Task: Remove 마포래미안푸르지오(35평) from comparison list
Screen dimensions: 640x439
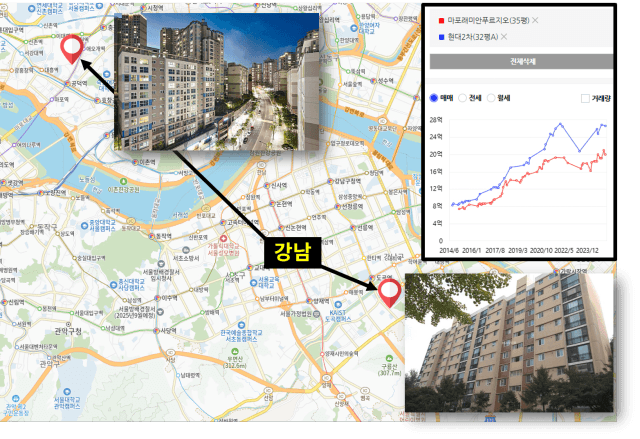Action: coord(535,20)
